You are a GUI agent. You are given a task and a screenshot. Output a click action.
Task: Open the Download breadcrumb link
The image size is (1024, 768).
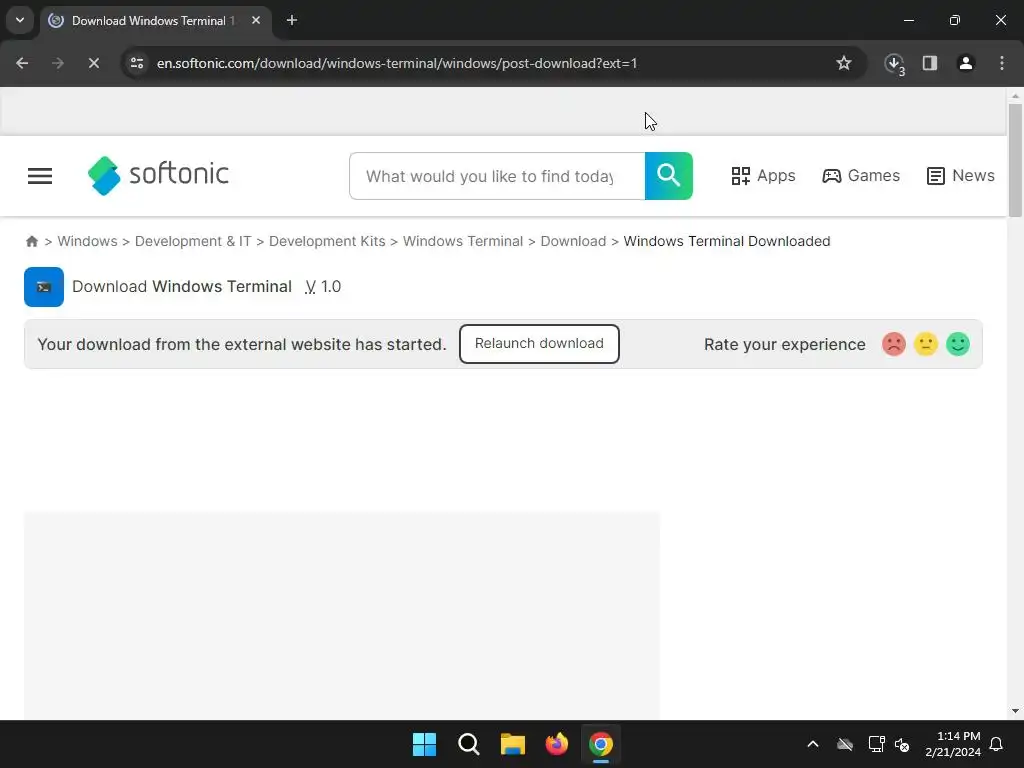click(x=573, y=241)
